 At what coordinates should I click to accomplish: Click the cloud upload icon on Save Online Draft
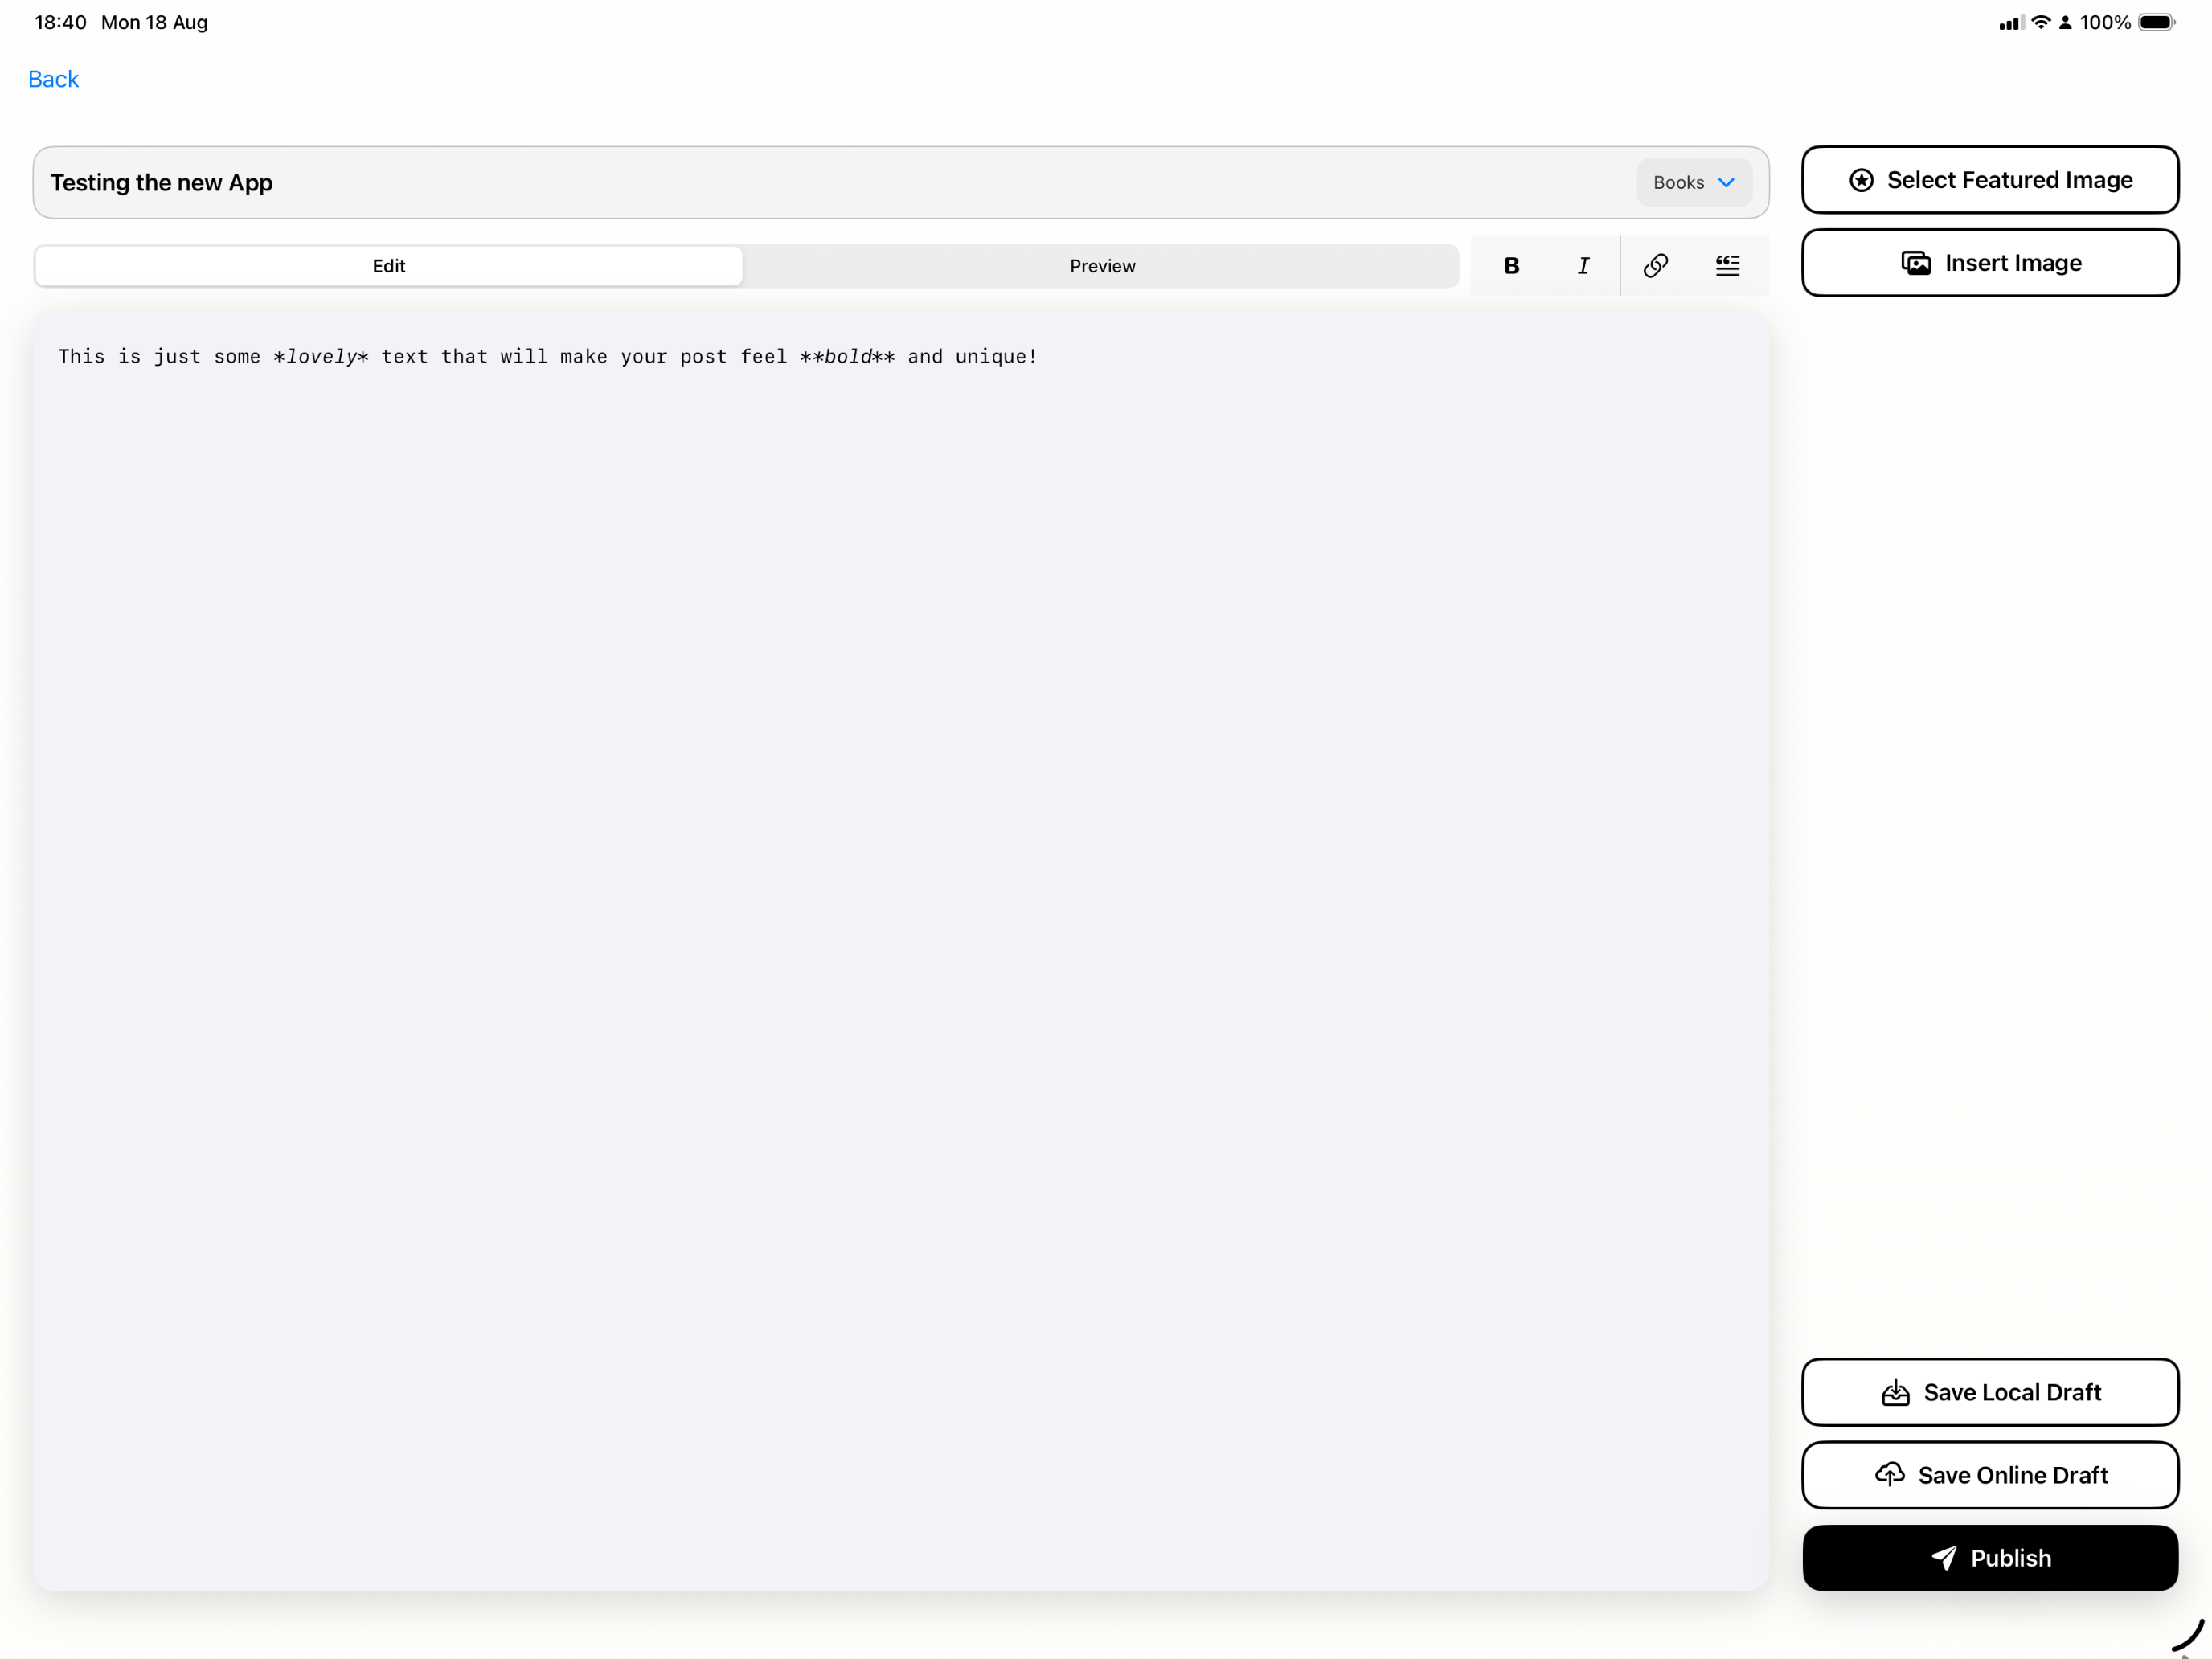pos(1890,1475)
